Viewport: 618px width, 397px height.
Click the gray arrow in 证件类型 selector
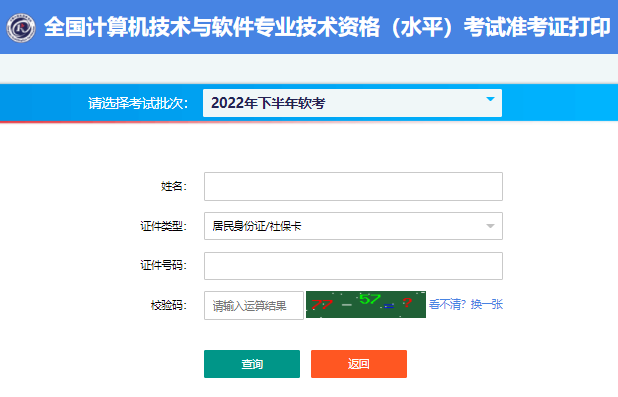pos(490,226)
